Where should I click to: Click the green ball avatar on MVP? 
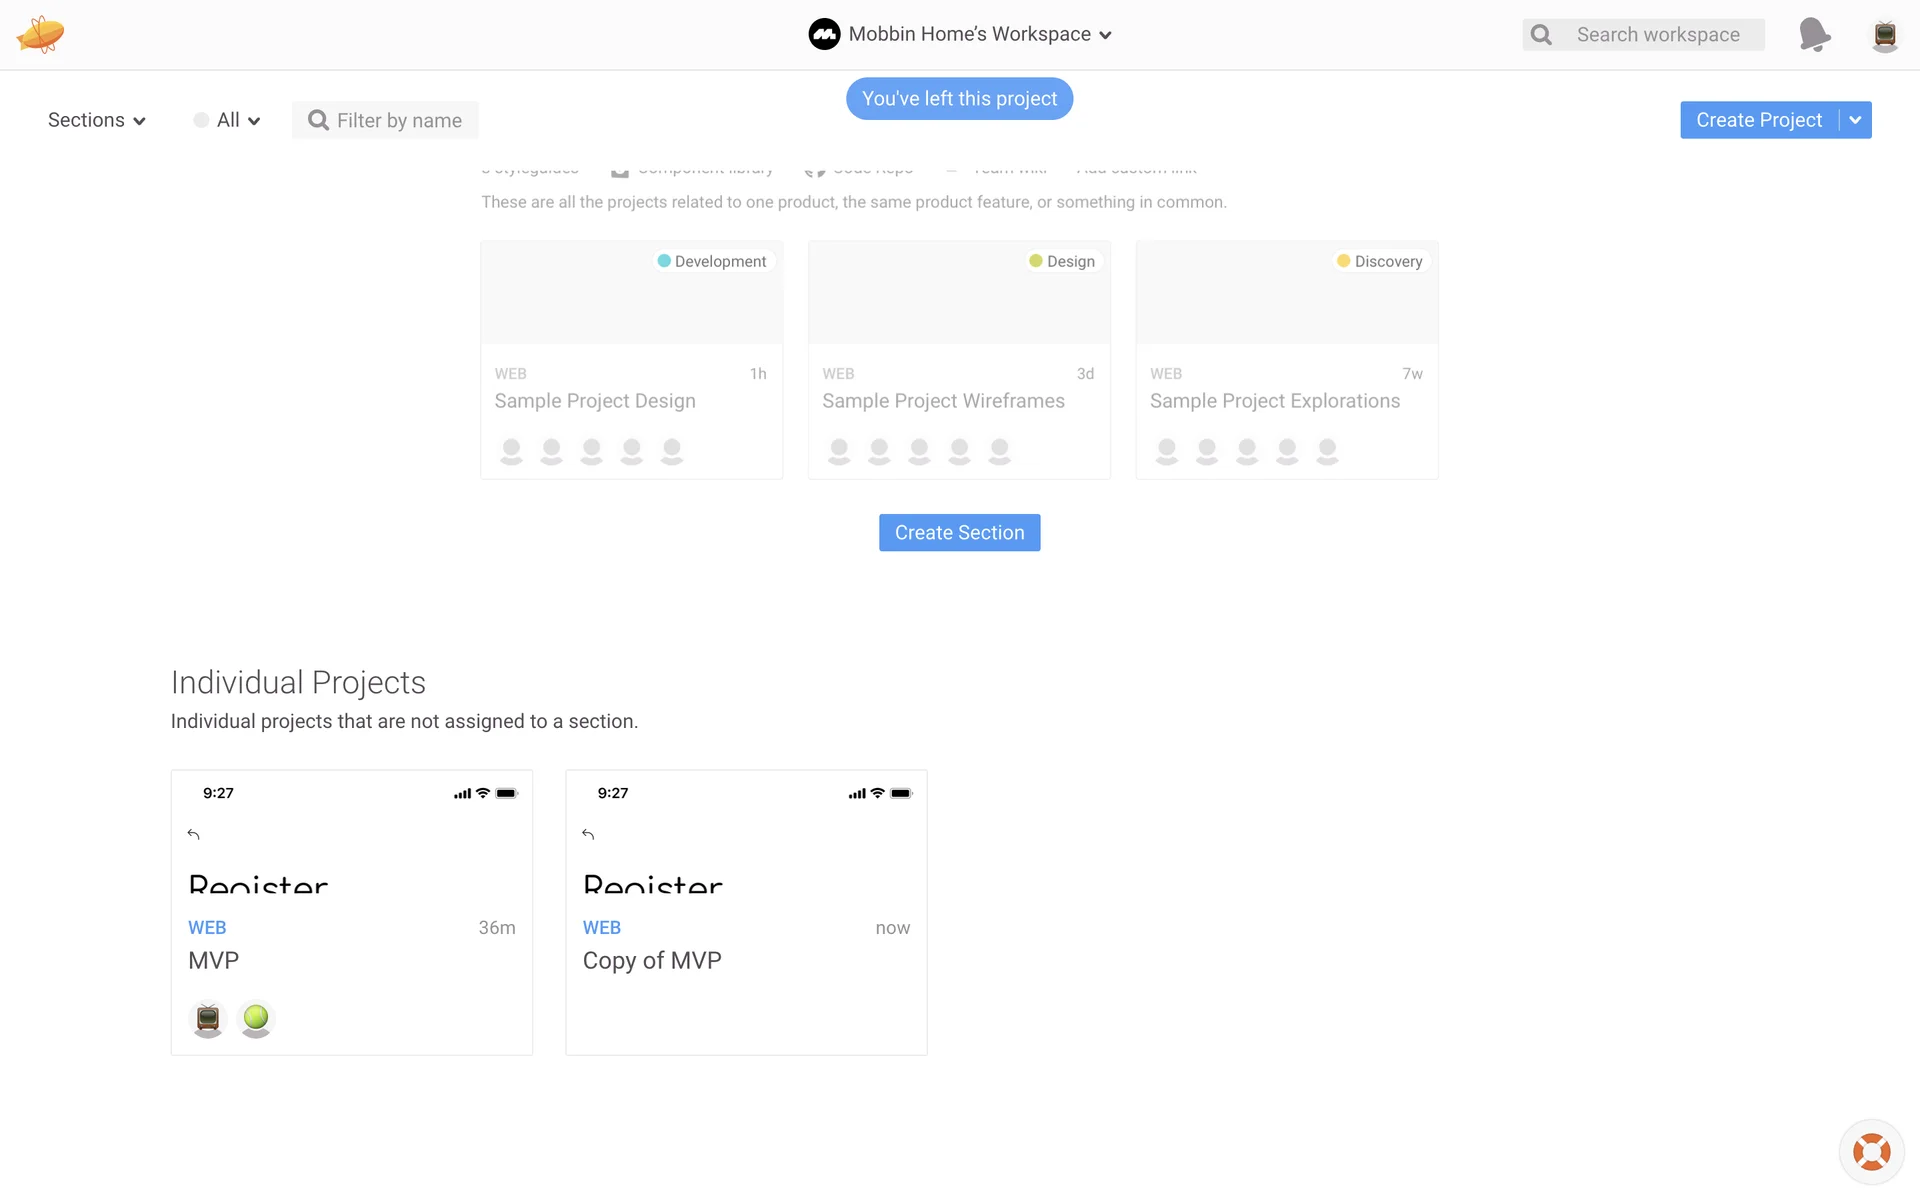coord(256,1018)
